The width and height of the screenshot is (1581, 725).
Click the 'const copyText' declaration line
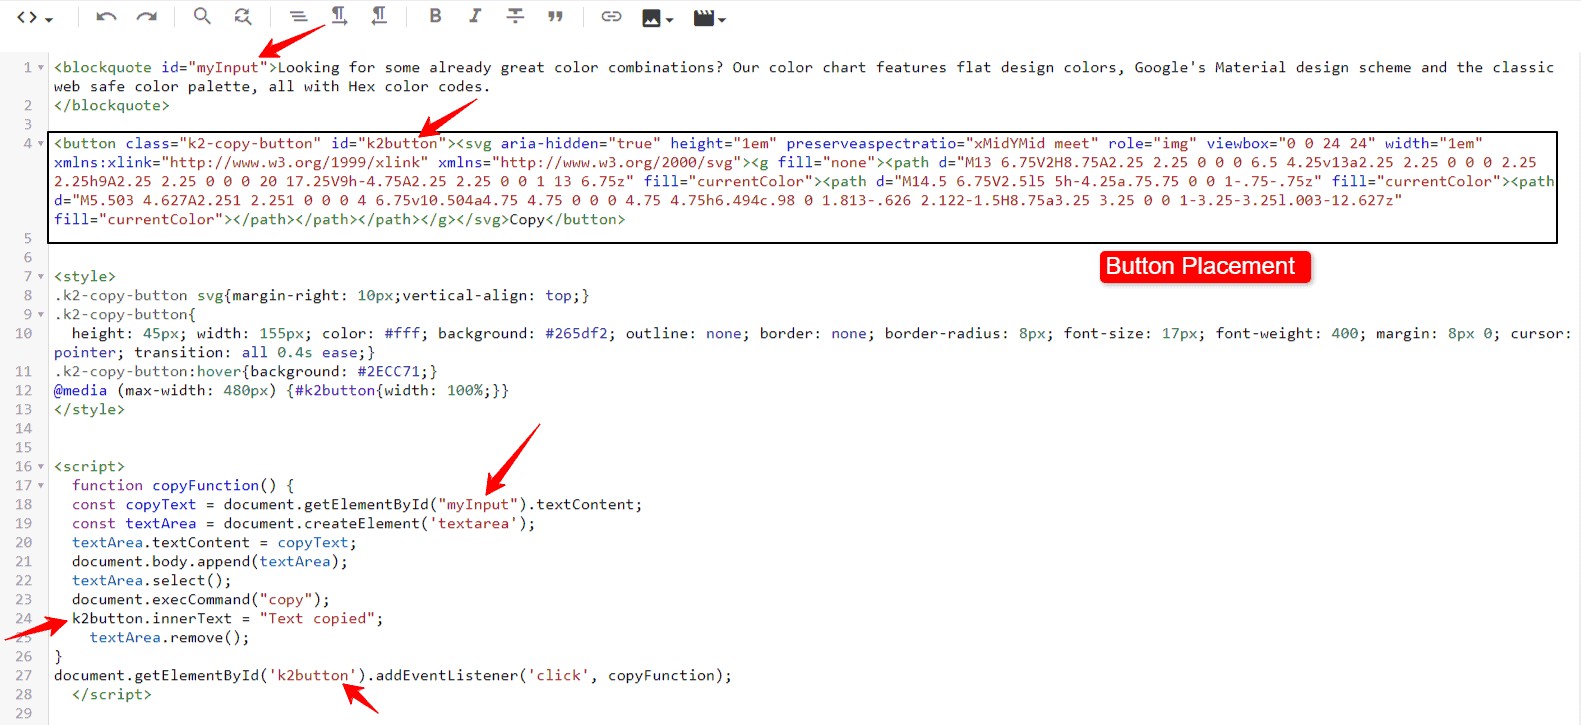pos(357,504)
